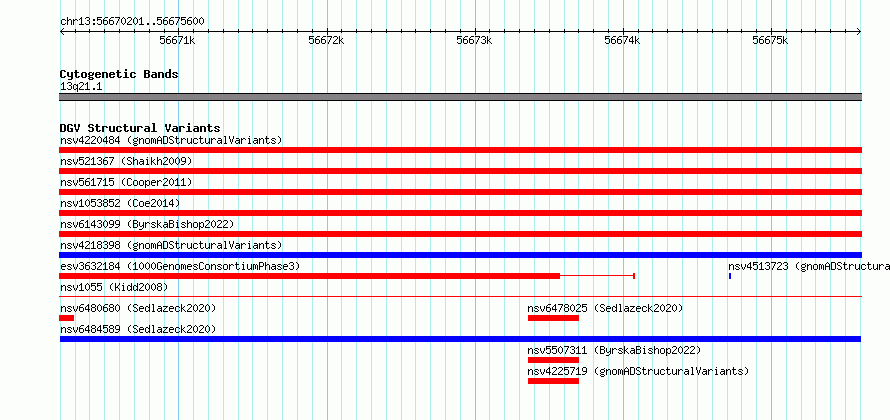
Task: Open the nsv6480680 (Sedlazeck2020) variant label
Action: [138, 308]
